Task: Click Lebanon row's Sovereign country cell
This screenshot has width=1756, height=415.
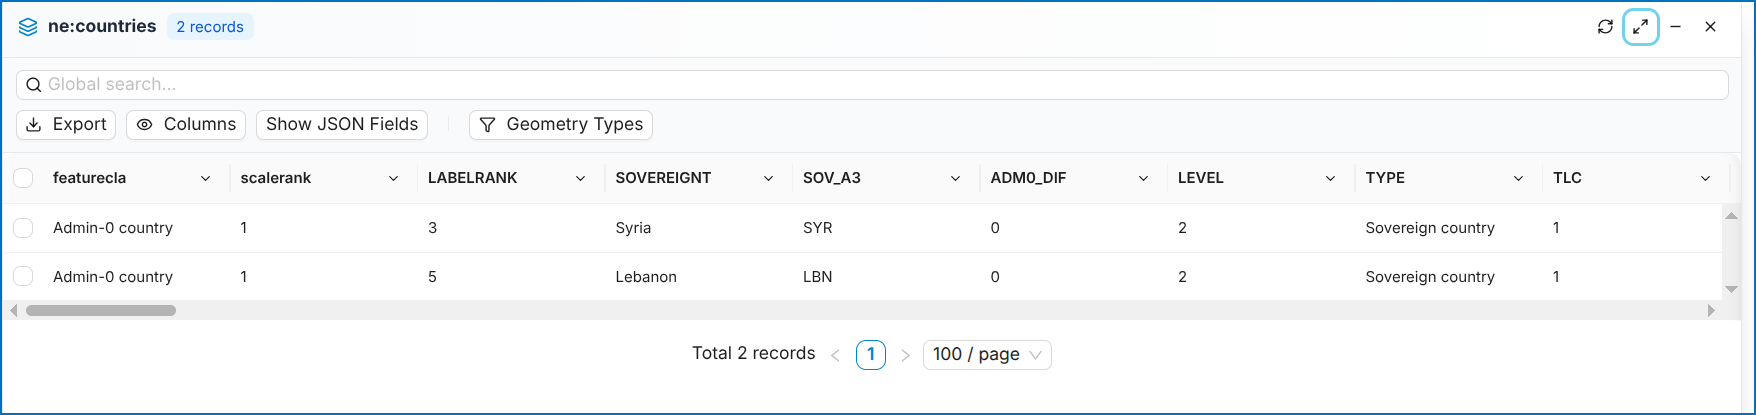Action: pos(1430,277)
